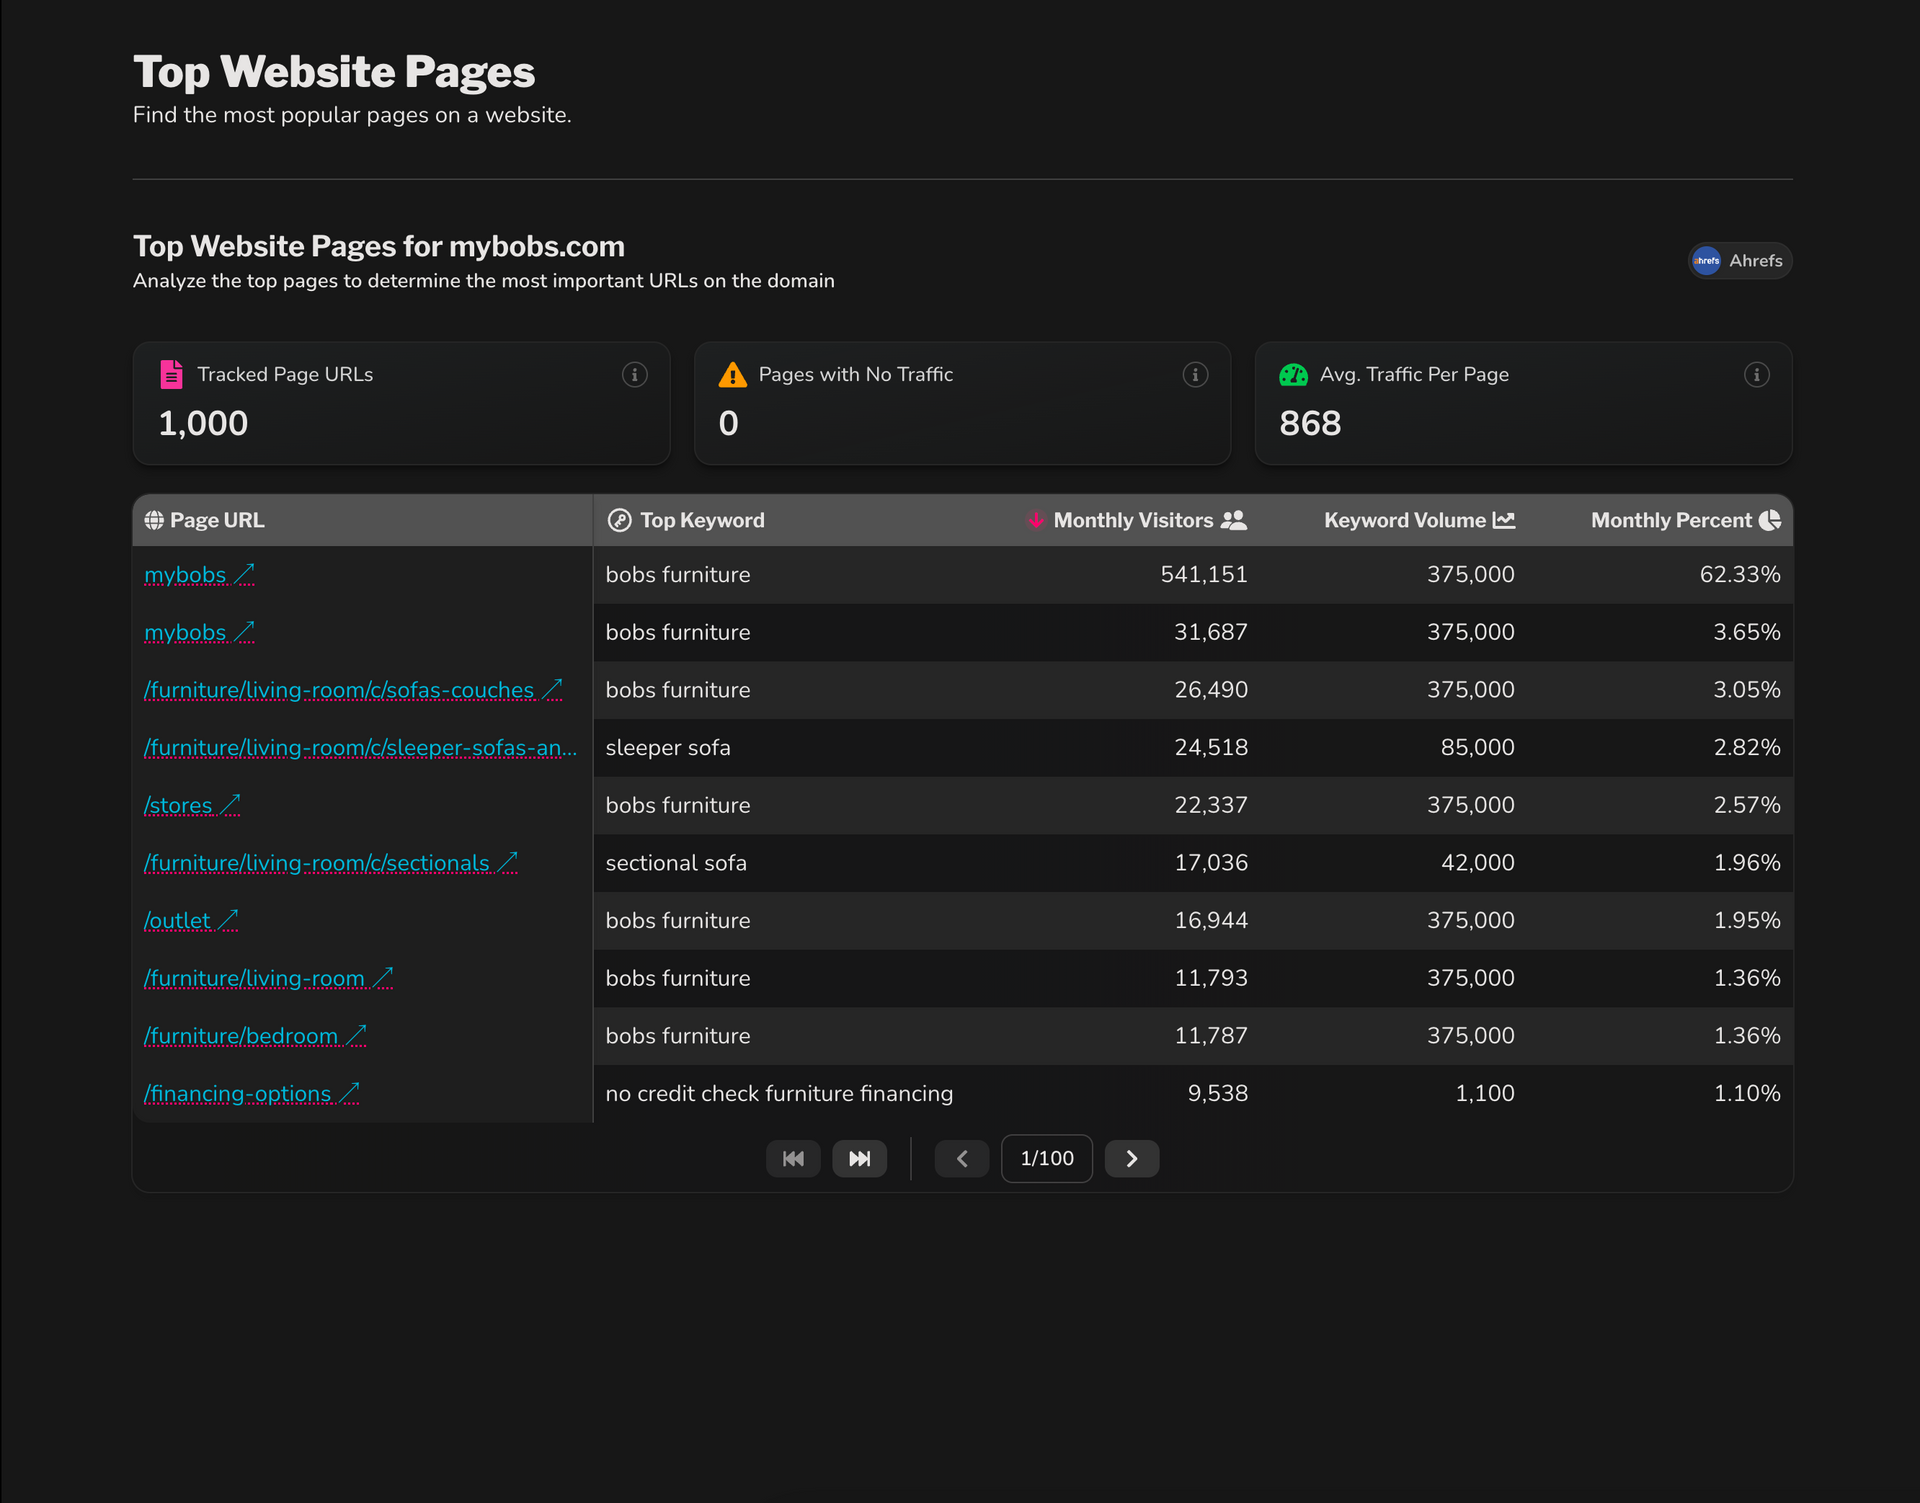Click the people icon beside Monthly Visitors

tap(1234, 520)
